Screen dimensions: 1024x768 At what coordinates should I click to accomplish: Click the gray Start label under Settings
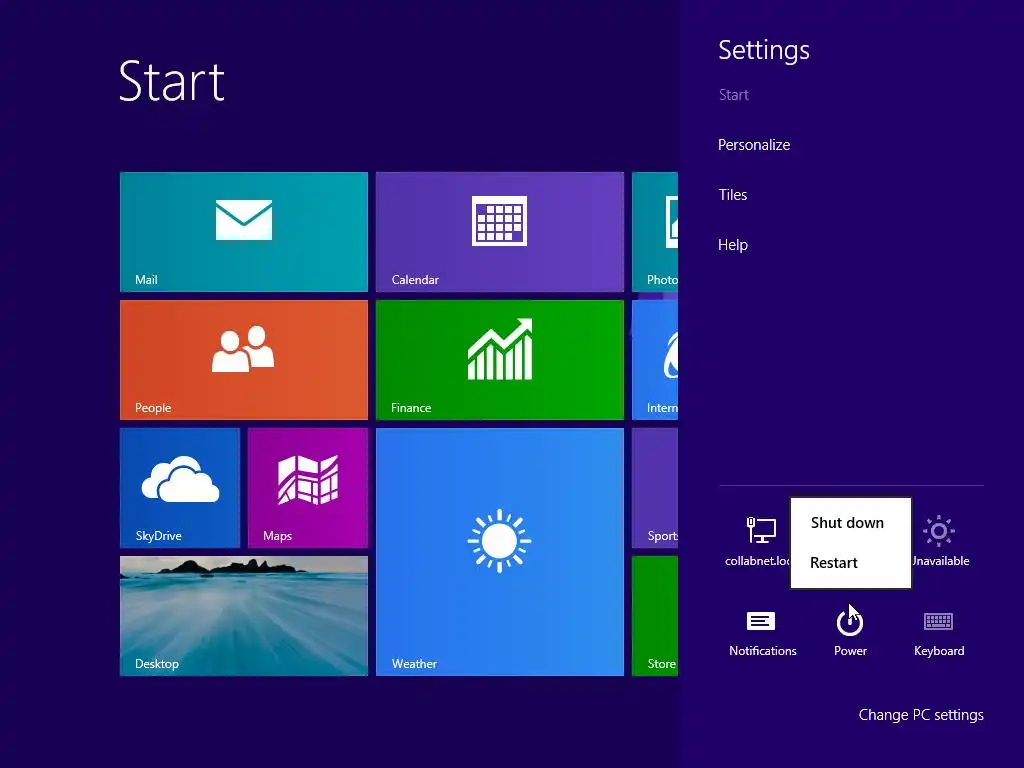coord(733,95)
